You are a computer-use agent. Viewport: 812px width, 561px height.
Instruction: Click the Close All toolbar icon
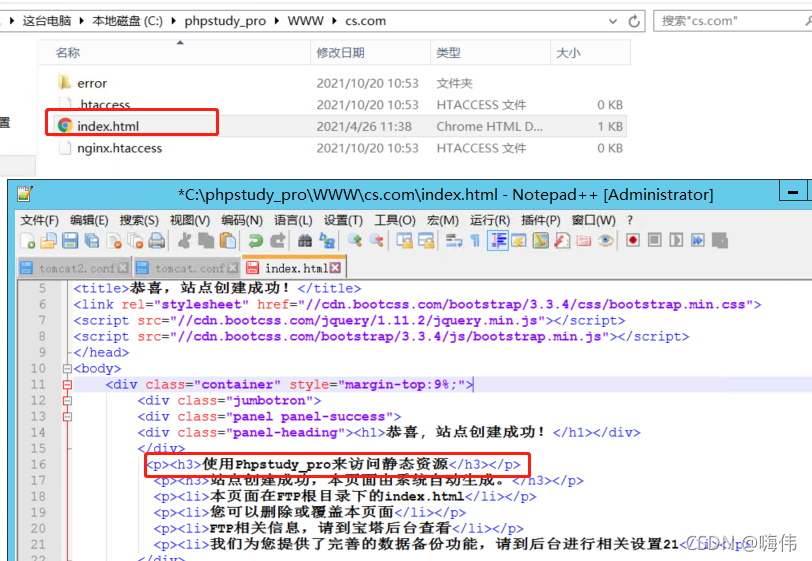tap(135, 240)
